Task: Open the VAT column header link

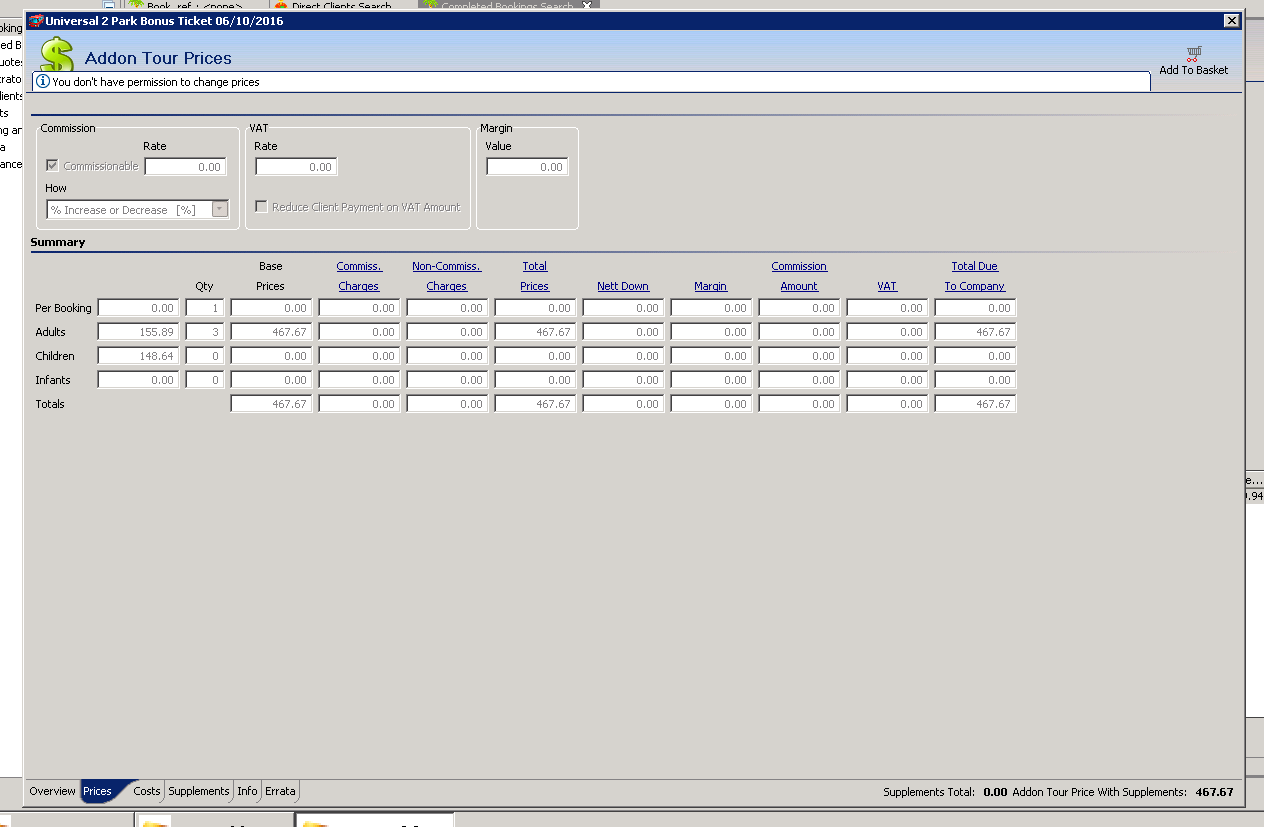Action: [887, 286]
